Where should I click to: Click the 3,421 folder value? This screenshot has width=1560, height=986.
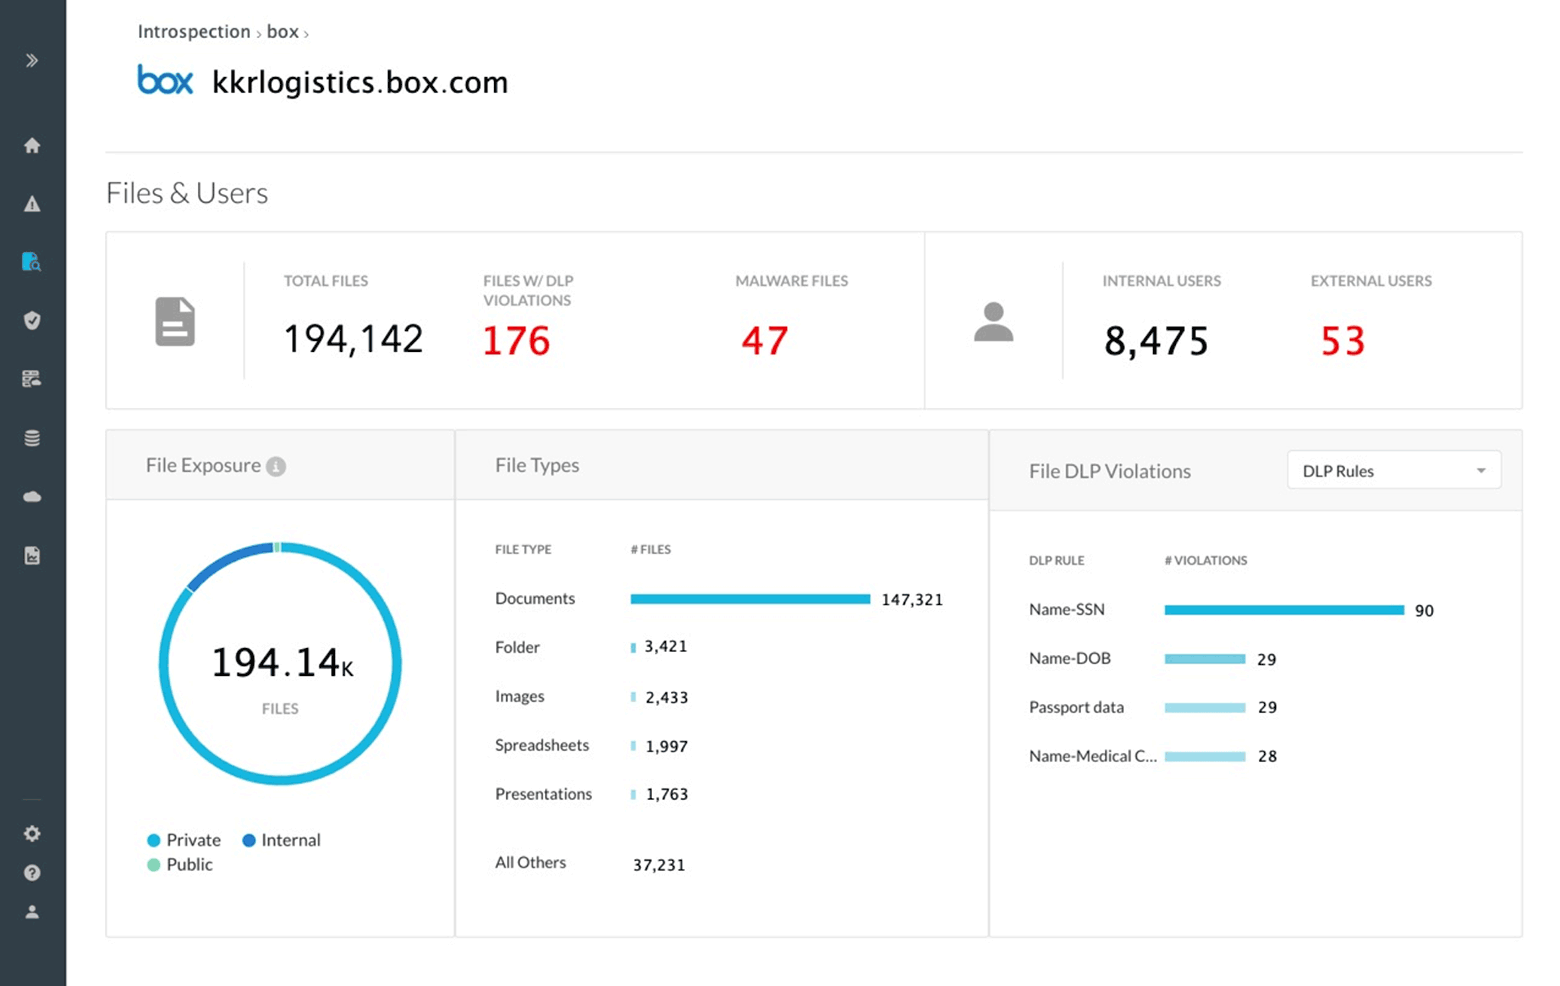pyautogui.click(x=666, y=646)
